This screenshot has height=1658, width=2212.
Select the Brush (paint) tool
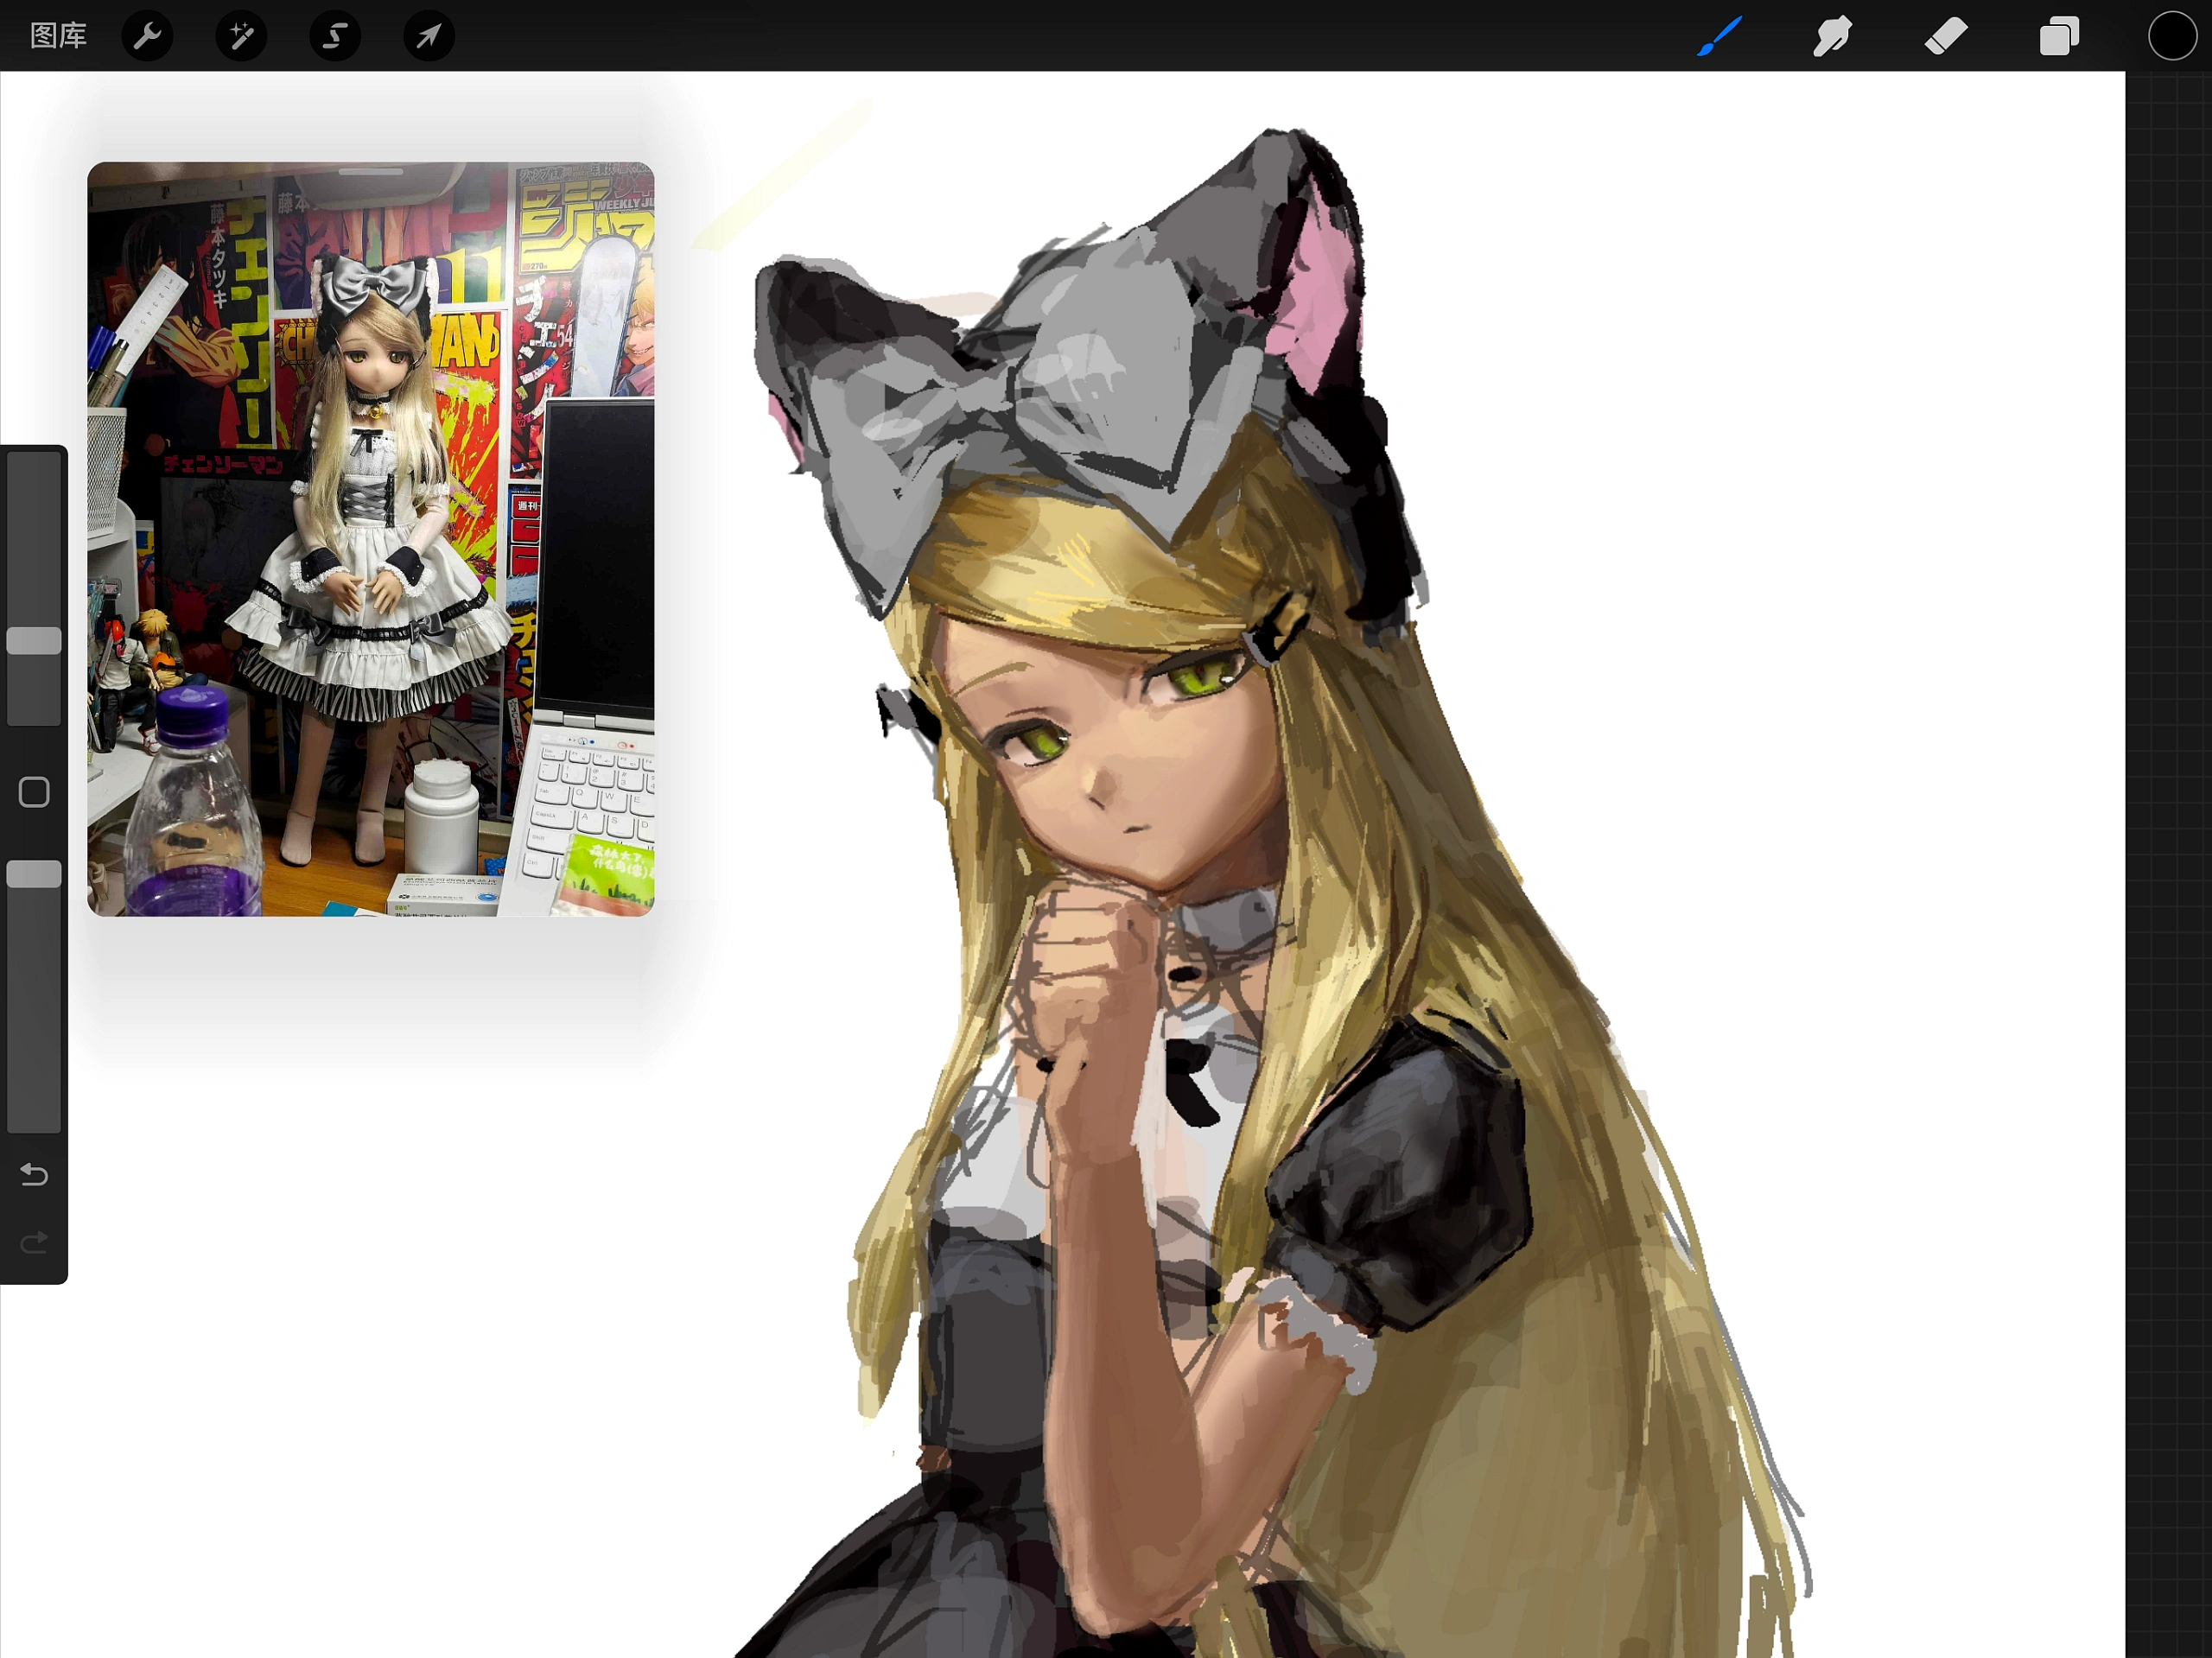coord(1719,36)
